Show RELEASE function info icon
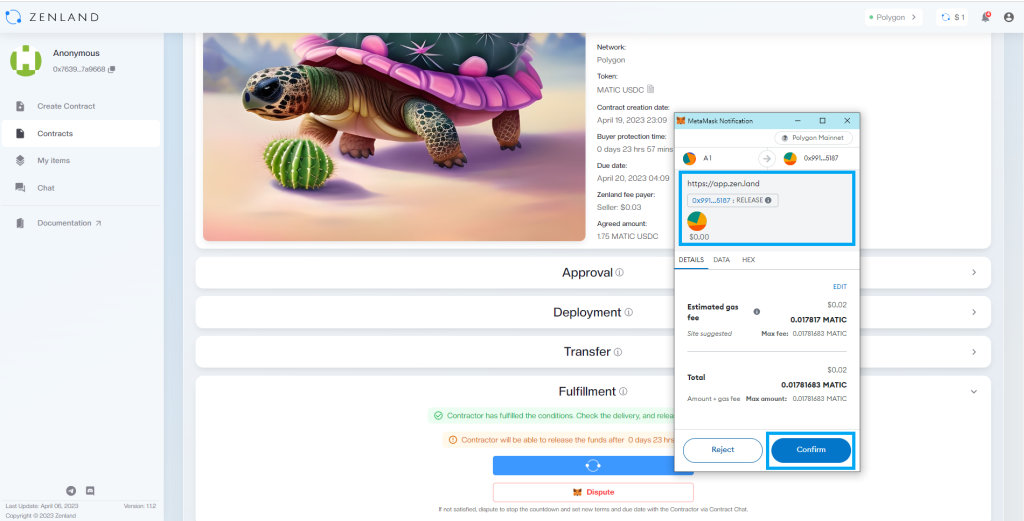The width and height of the screenshot is (1024, 521). click(768, 200)
